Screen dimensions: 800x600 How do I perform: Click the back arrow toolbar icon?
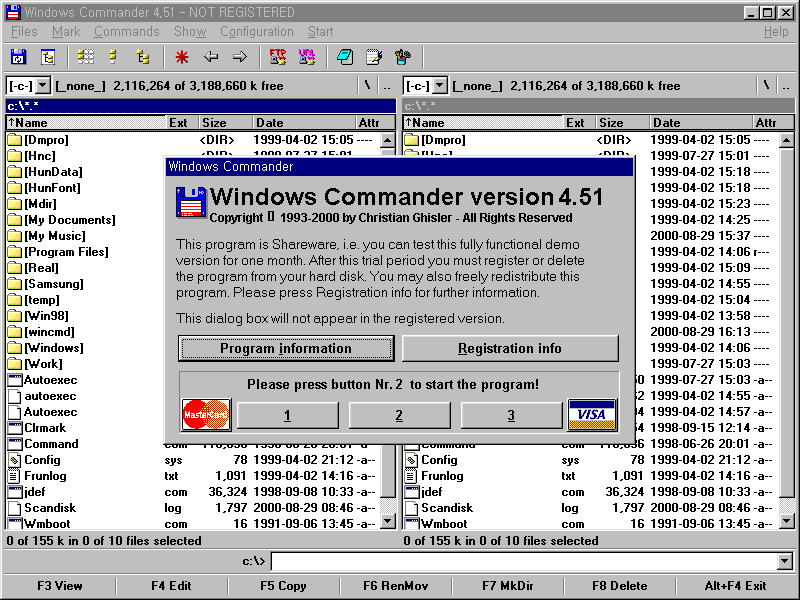(x=211, y=57)
